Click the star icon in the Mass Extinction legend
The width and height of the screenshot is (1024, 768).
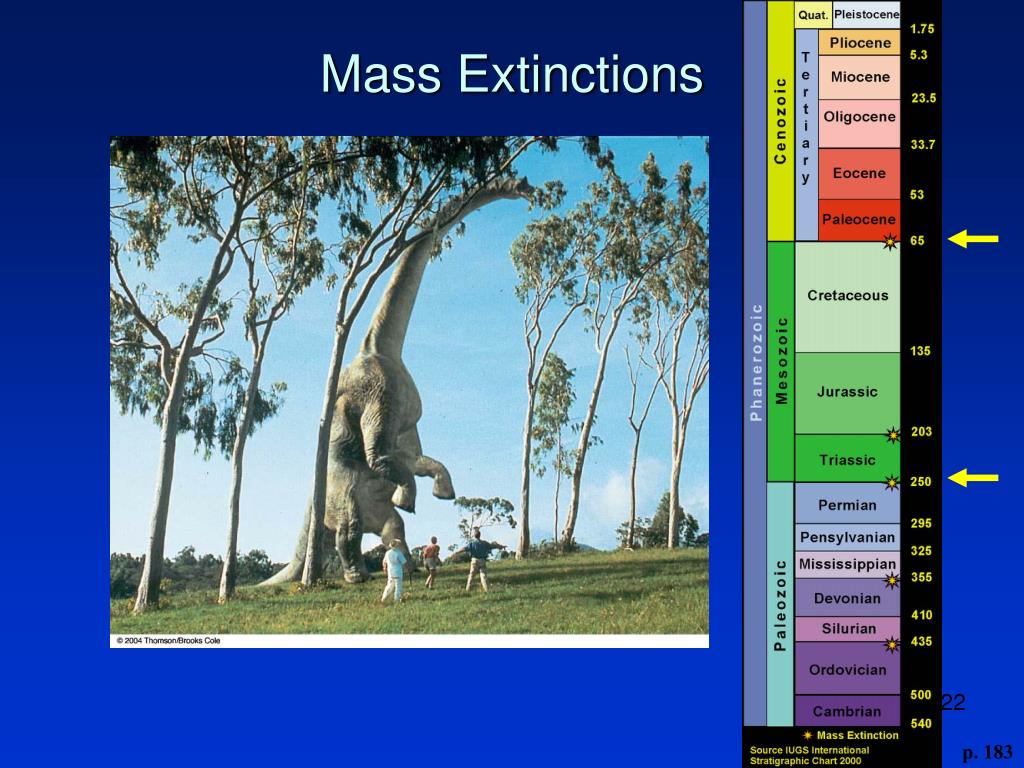[x=808, y=735]
